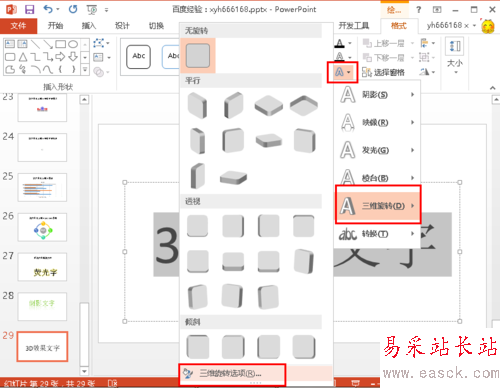This screenshot has width=500, height=388.
Task: Click the Edit Shape icon
Action: (98, 43)
